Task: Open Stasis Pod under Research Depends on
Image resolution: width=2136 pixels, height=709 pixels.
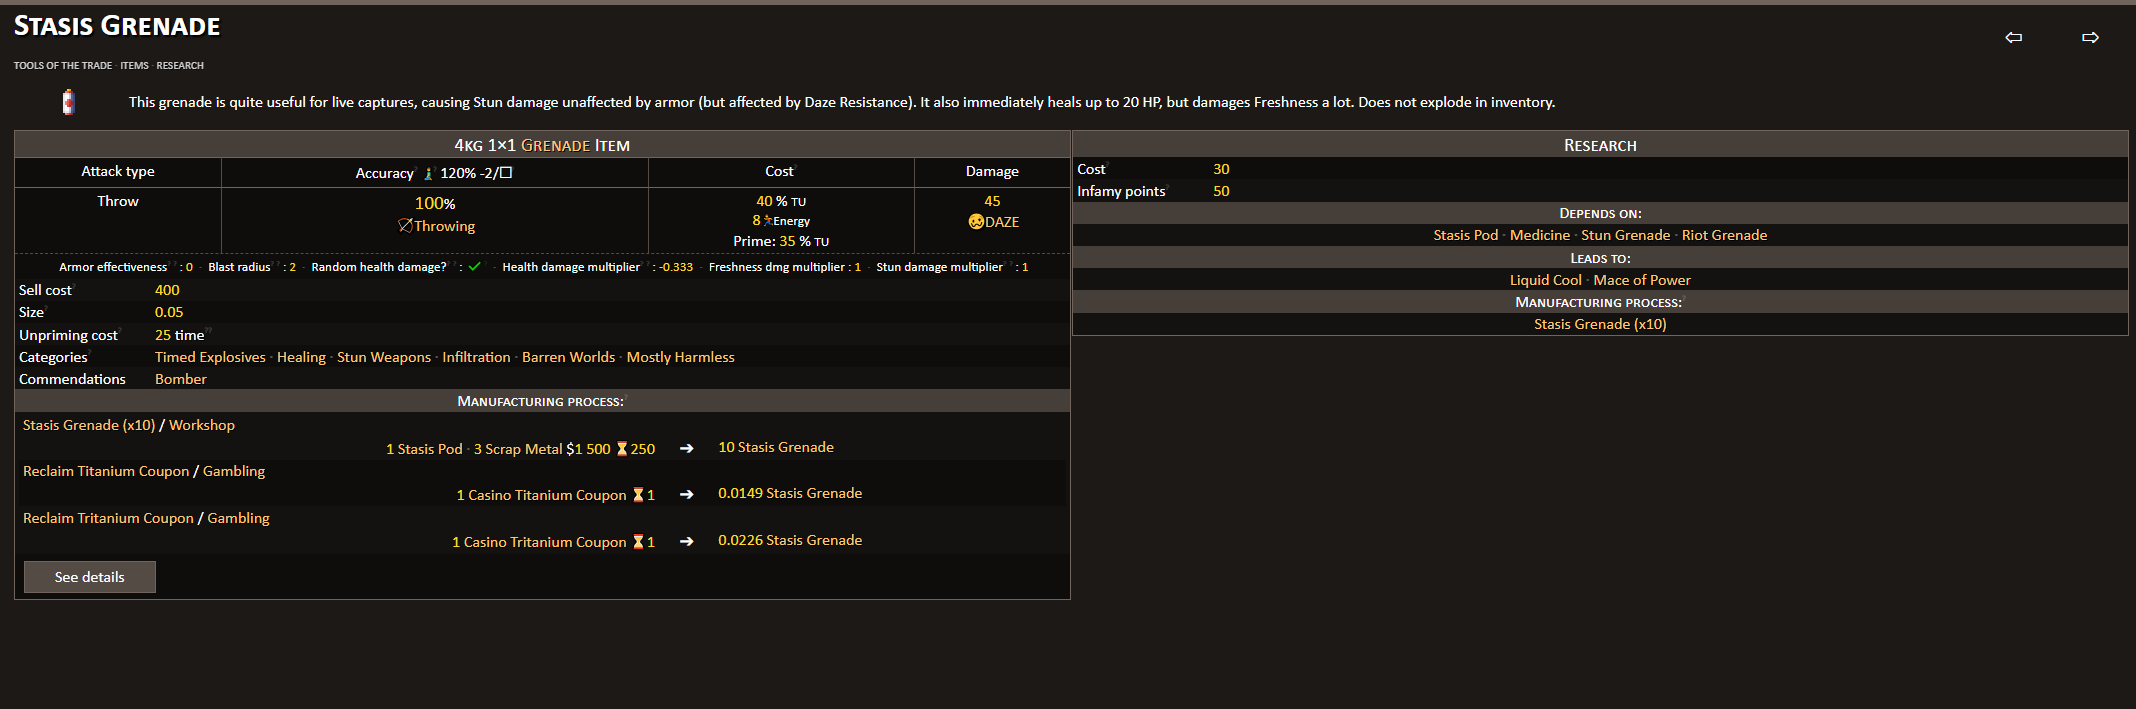Action: click(x=1466, y=235)
